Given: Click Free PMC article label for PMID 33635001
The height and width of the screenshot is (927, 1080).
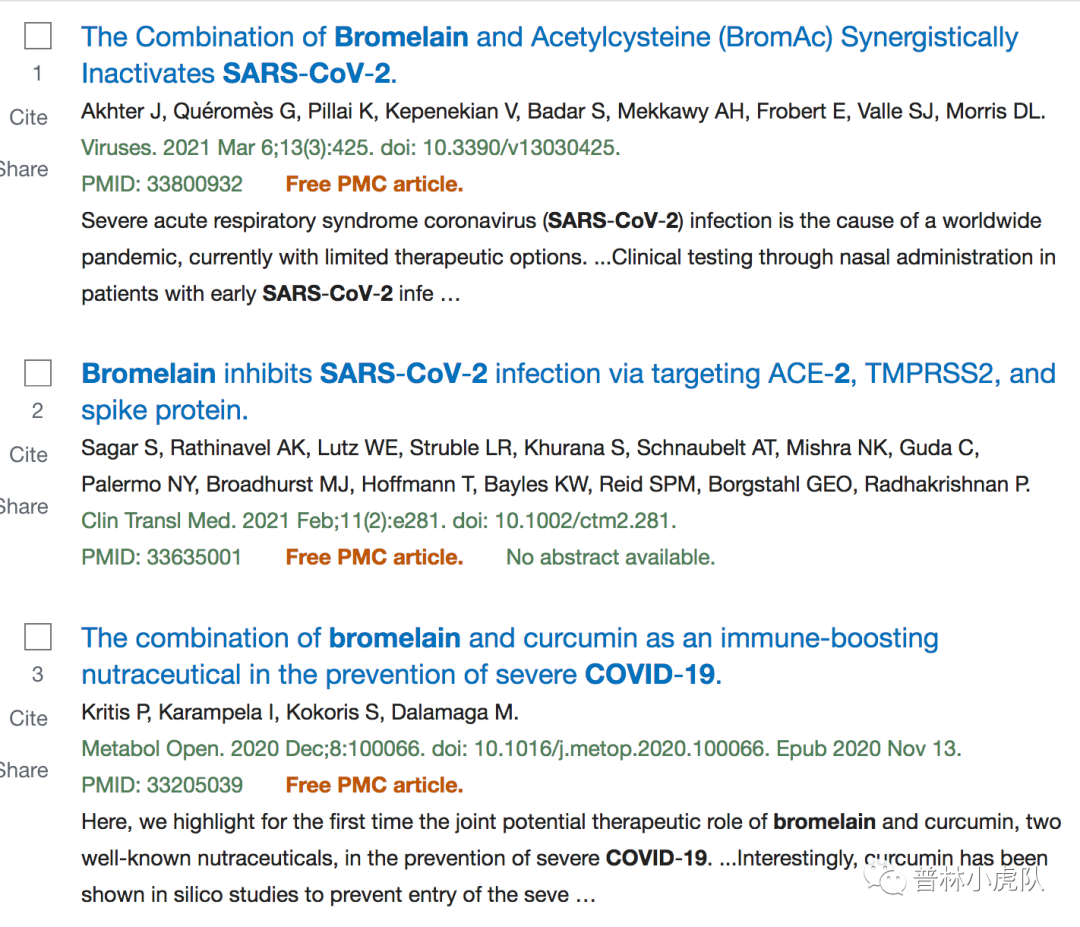Looking at the screenshot, I should pos(374,557).
